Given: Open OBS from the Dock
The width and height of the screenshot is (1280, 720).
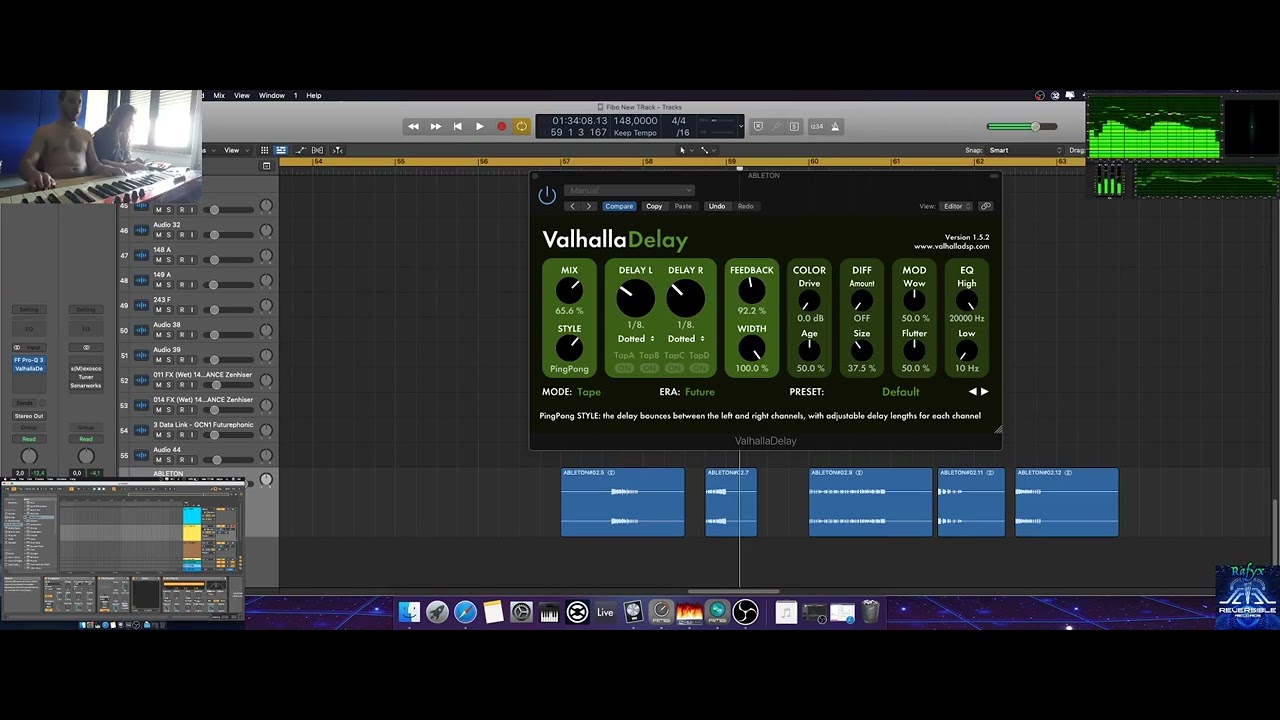Looking at the screenshot, I should 745,612.
